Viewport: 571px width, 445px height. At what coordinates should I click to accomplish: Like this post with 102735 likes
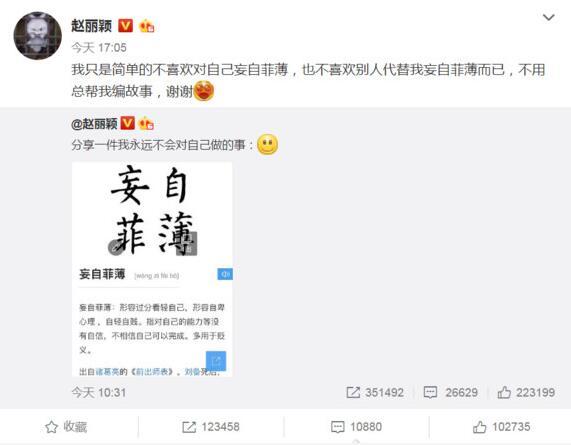[501, 427]
